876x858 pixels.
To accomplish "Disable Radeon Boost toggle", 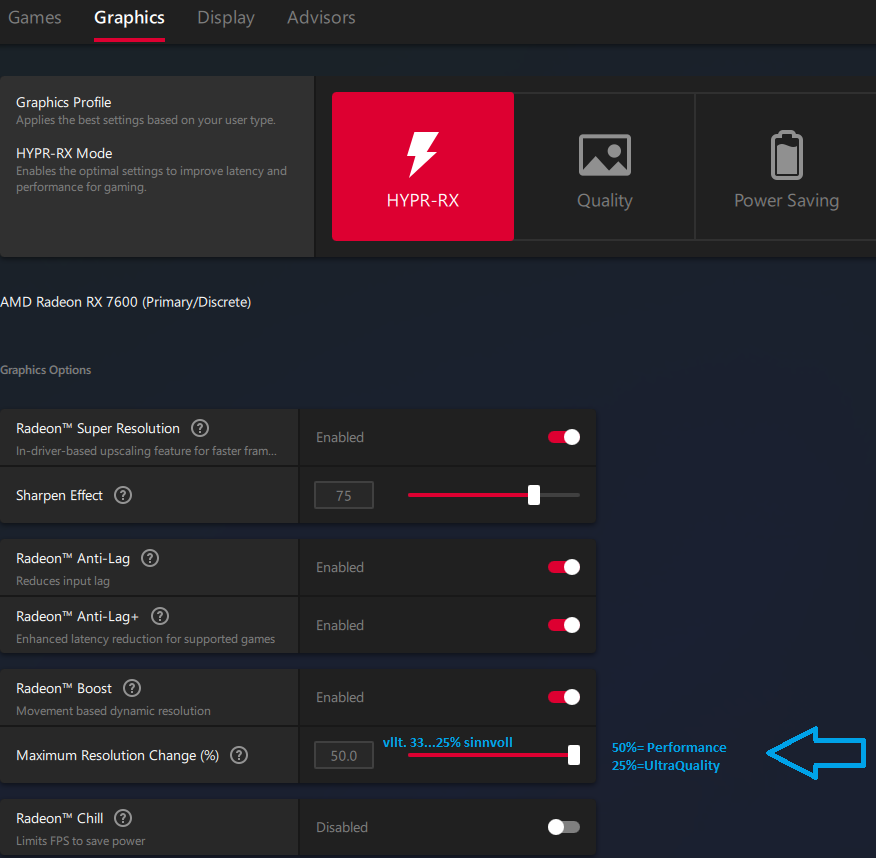I will point(564,697).
